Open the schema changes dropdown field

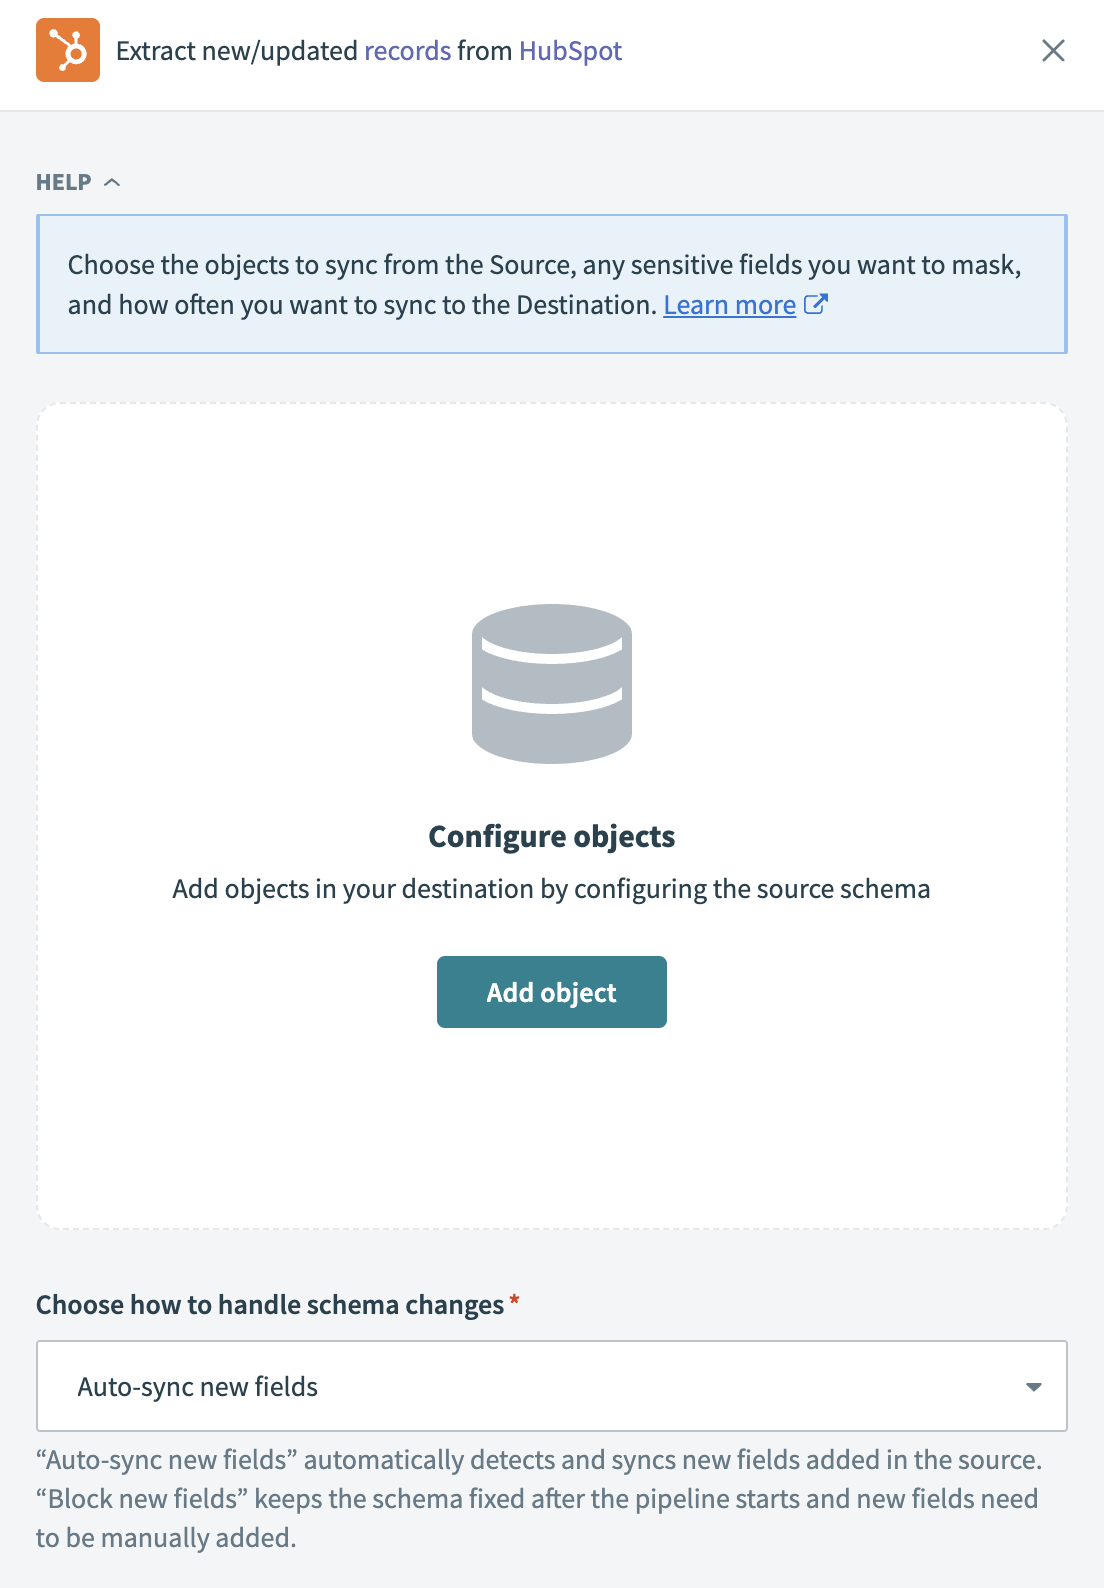[x=552, y=1386]
